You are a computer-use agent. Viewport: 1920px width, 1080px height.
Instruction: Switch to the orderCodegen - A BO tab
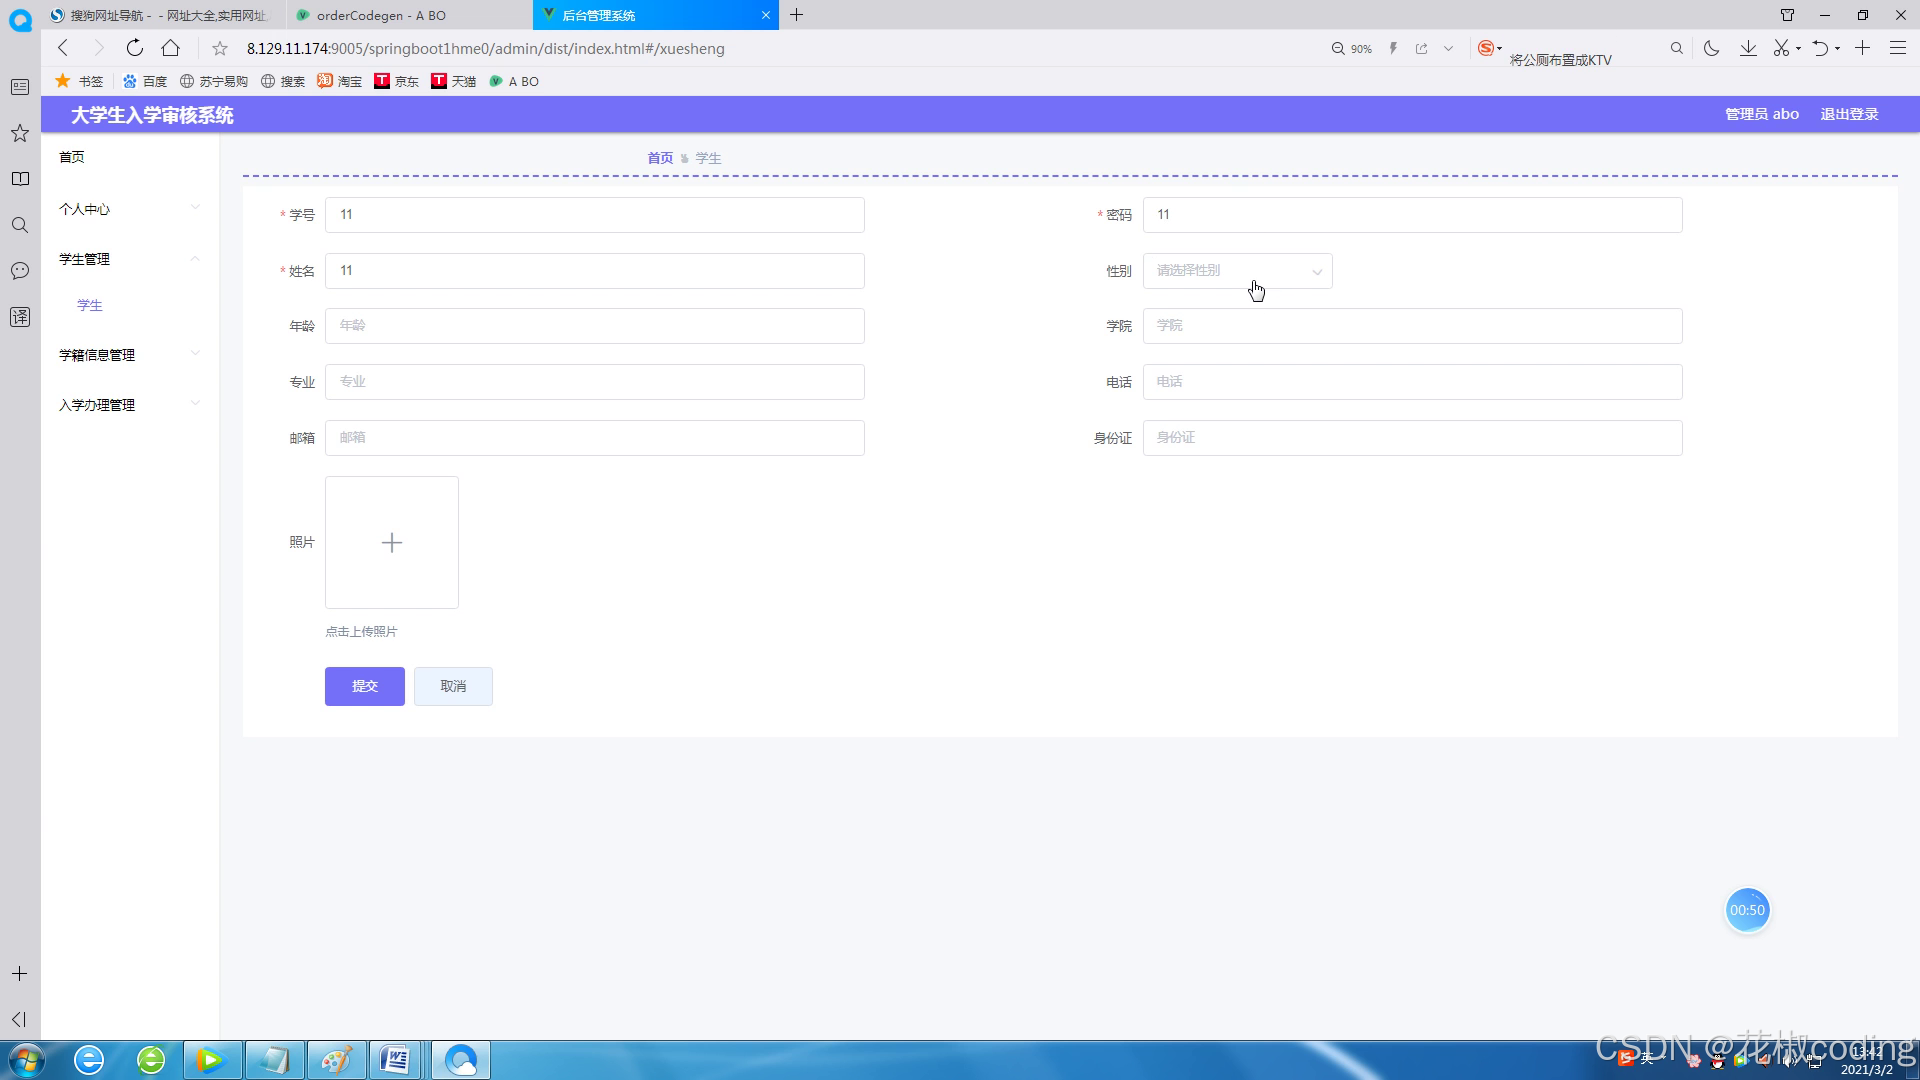pos(381,15)
